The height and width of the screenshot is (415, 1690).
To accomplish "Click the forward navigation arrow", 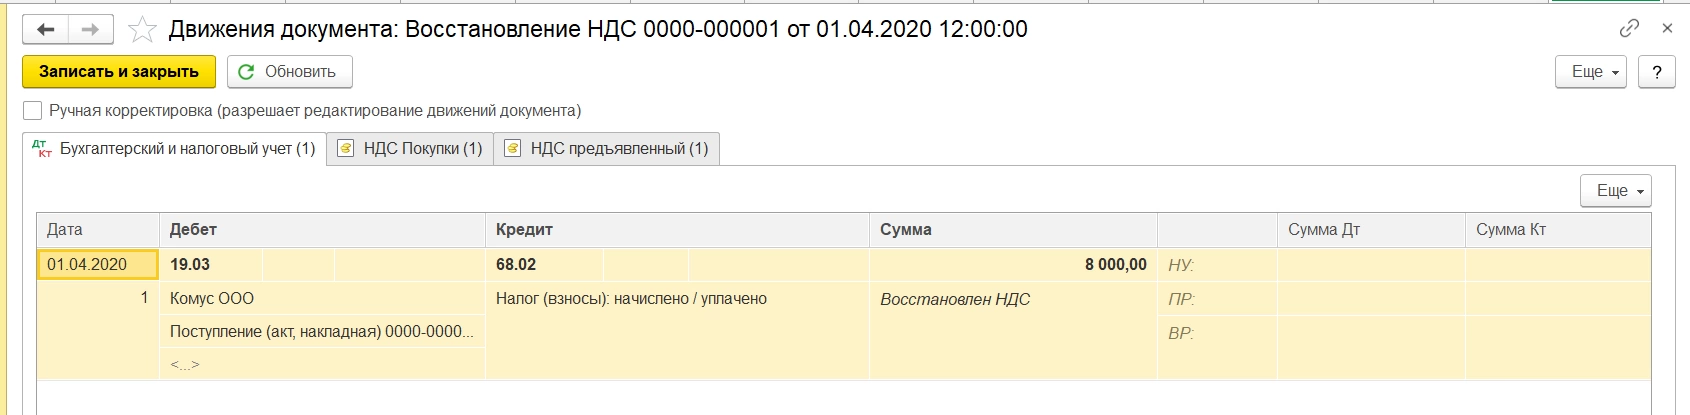I will point(90,30).
